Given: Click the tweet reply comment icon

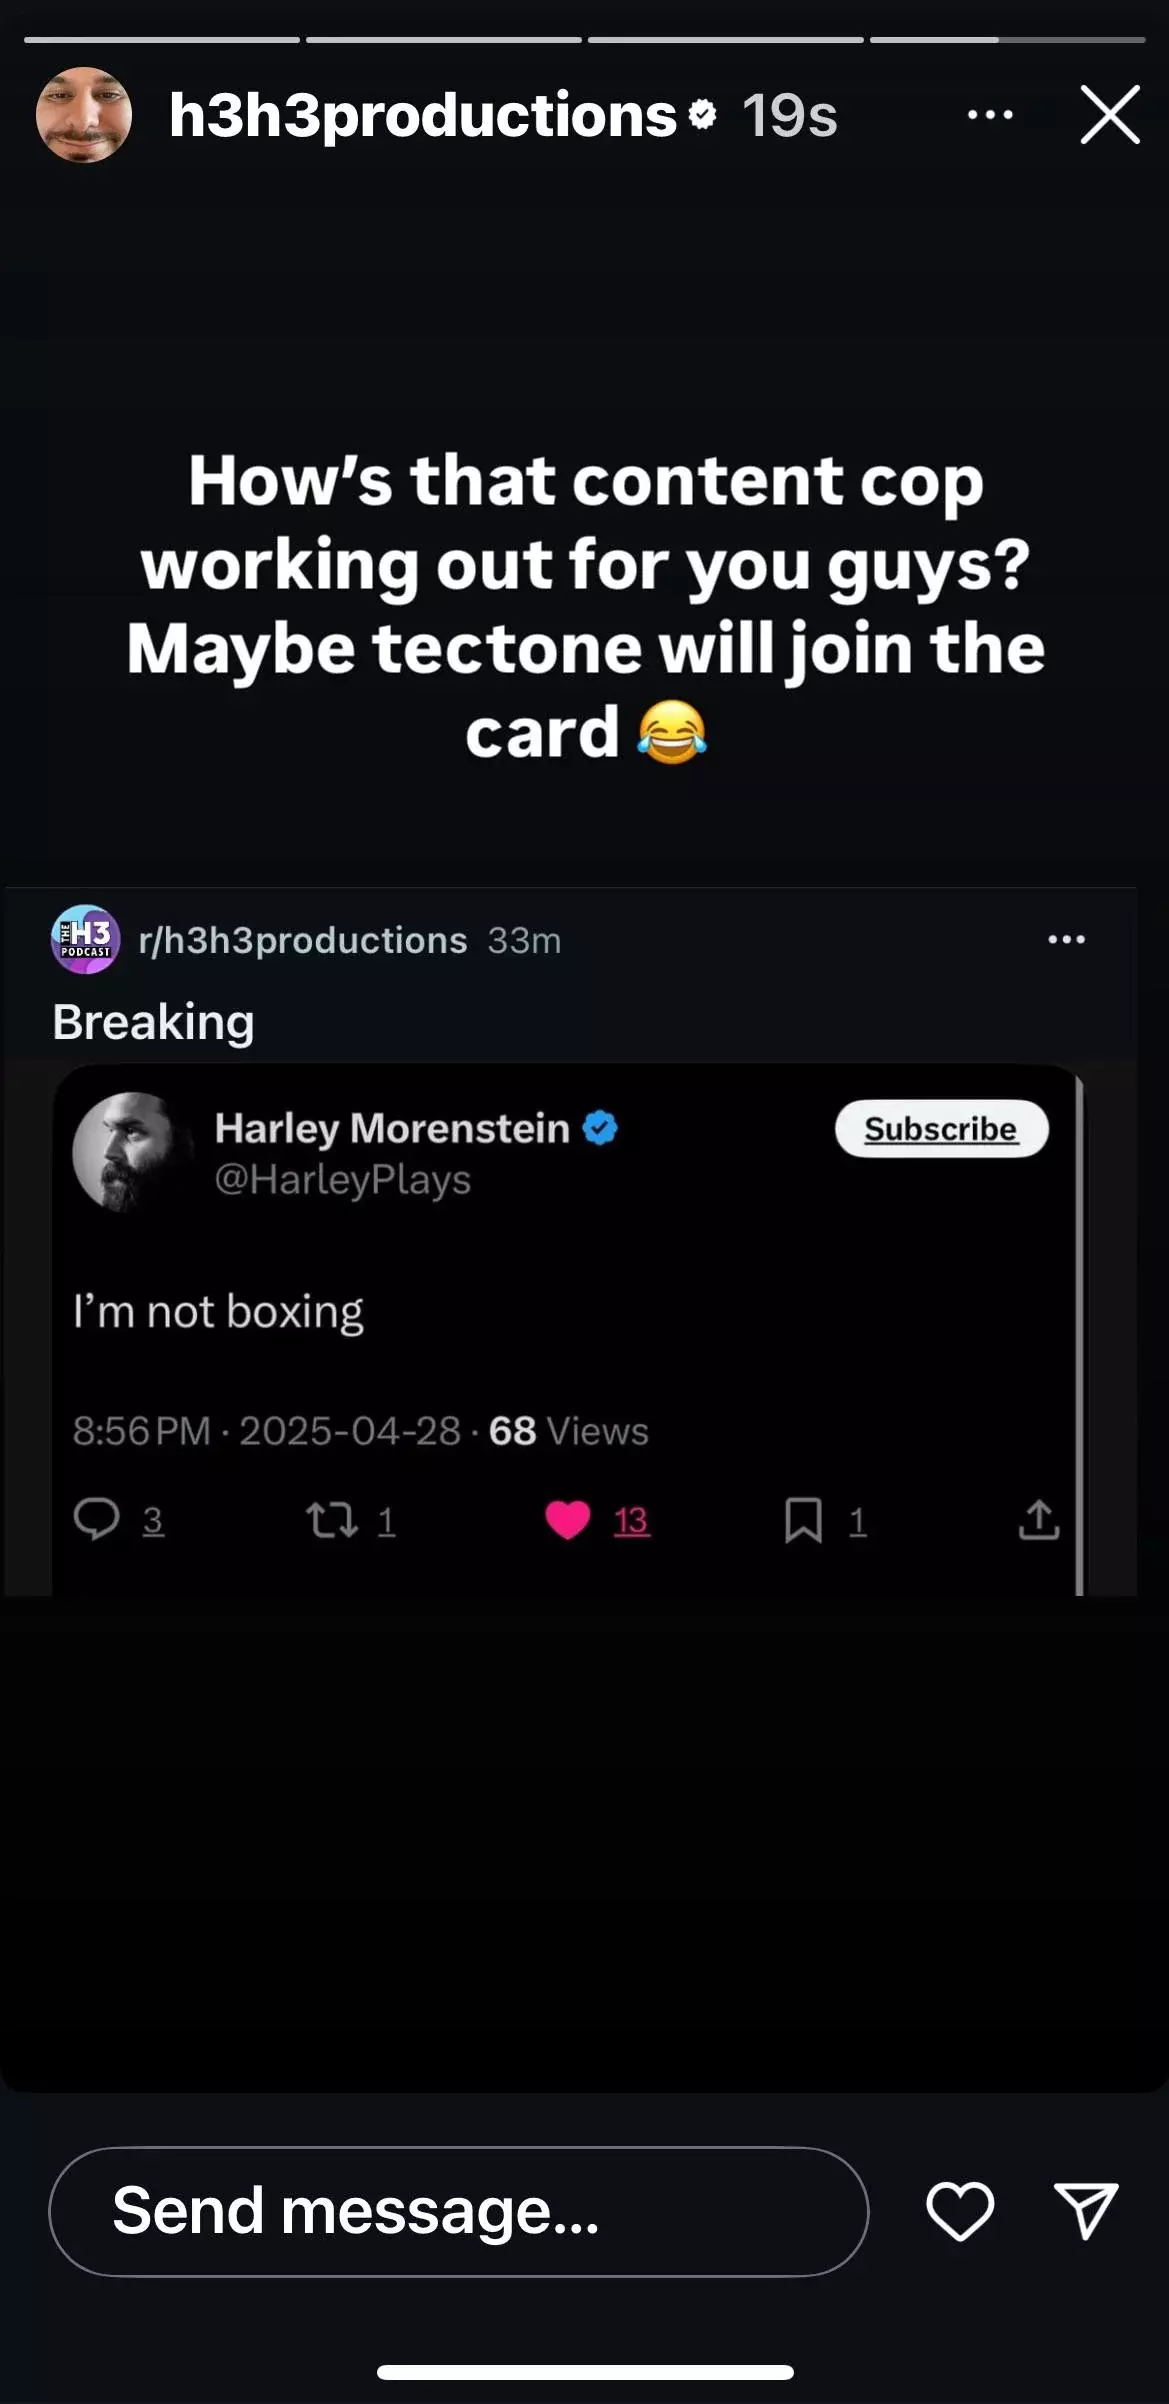Looking at the screenshot, I should click(x=96, y=1519).
